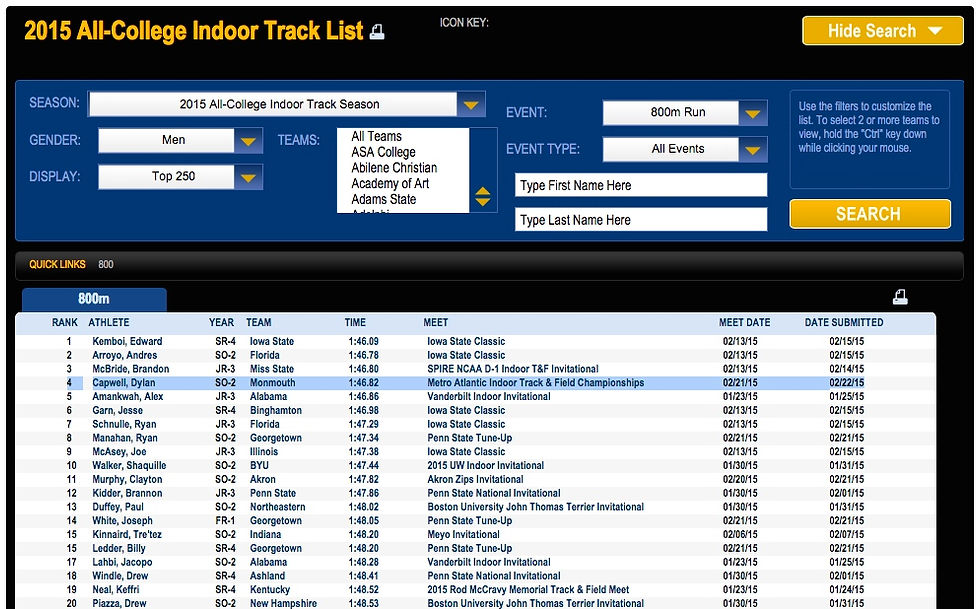
Task: Open the Gender dropdown showing Men
Action: click(x=180, y=141)
